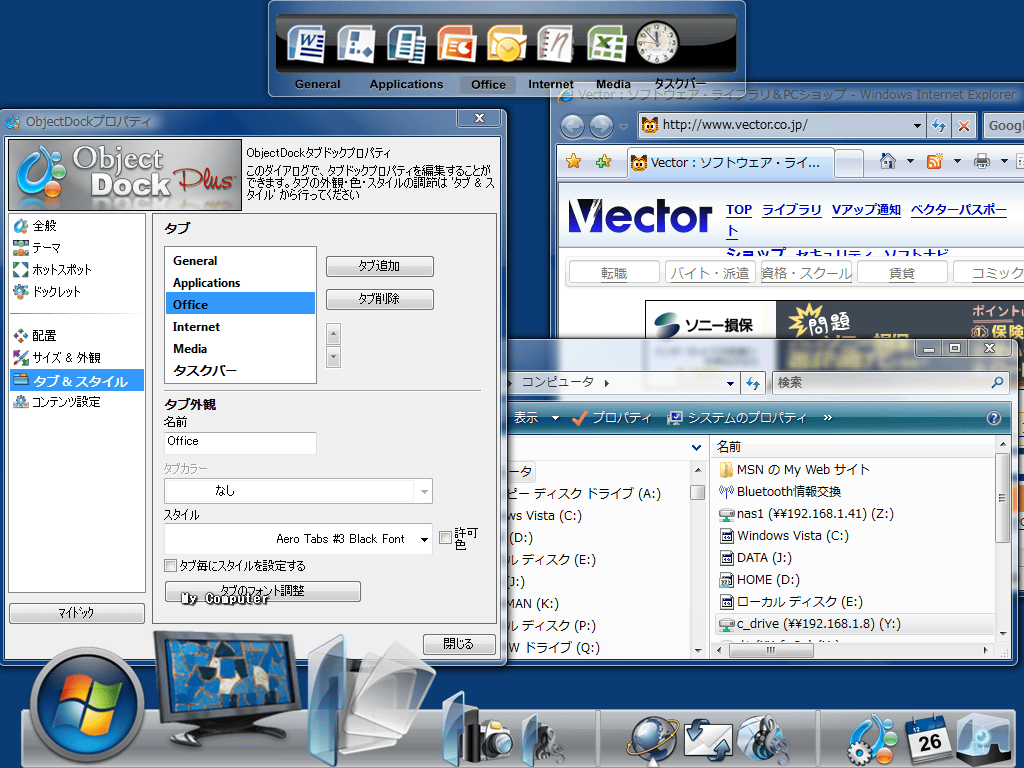Click the マイドック button
This screenshot has height=768, width=1024.
(76, 613)
